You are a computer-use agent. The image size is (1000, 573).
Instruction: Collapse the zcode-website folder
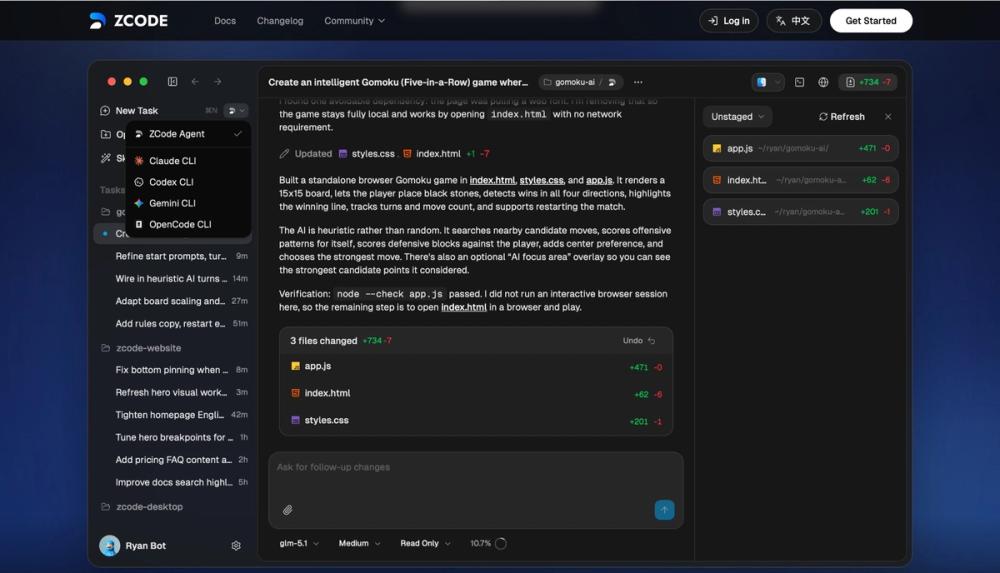coord(142,348)
